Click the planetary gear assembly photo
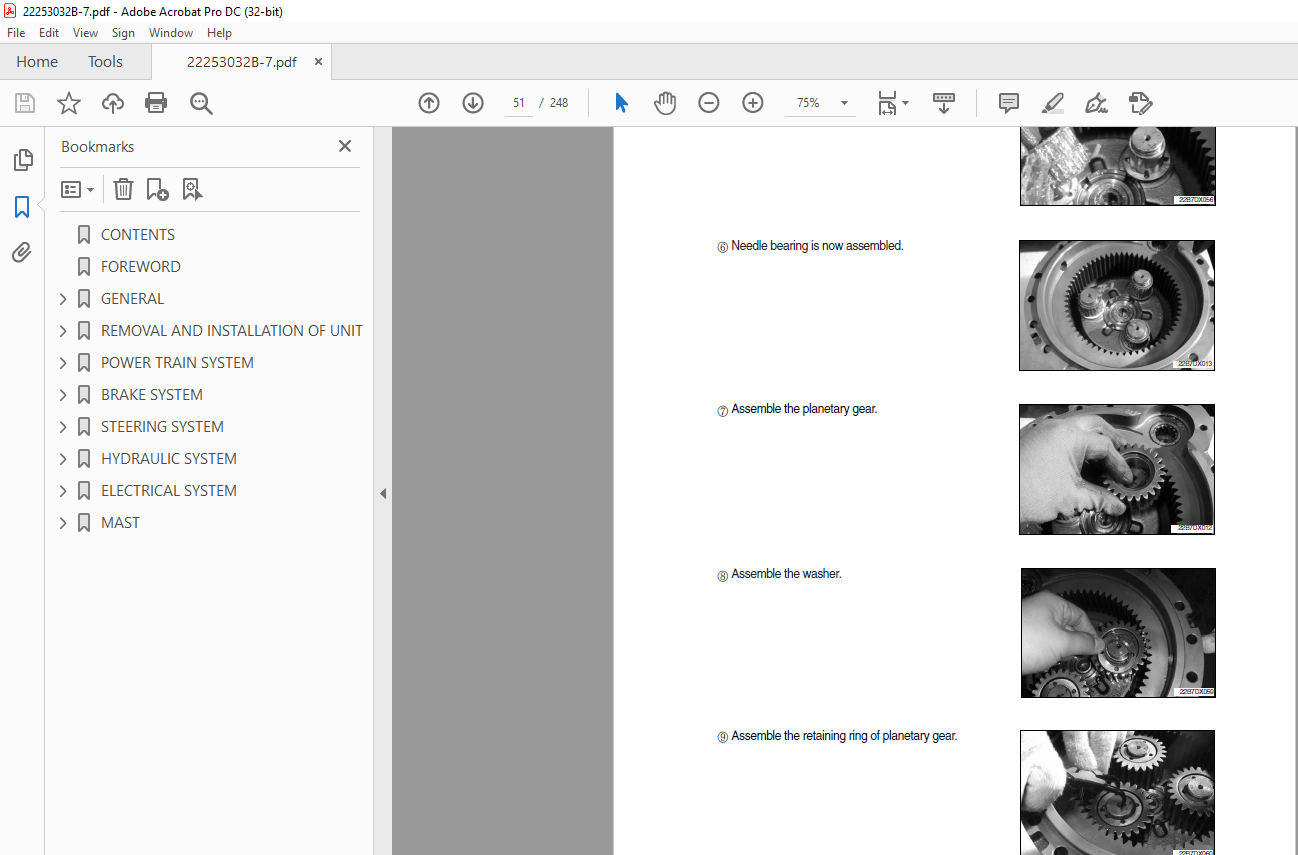 [1117, 469]
